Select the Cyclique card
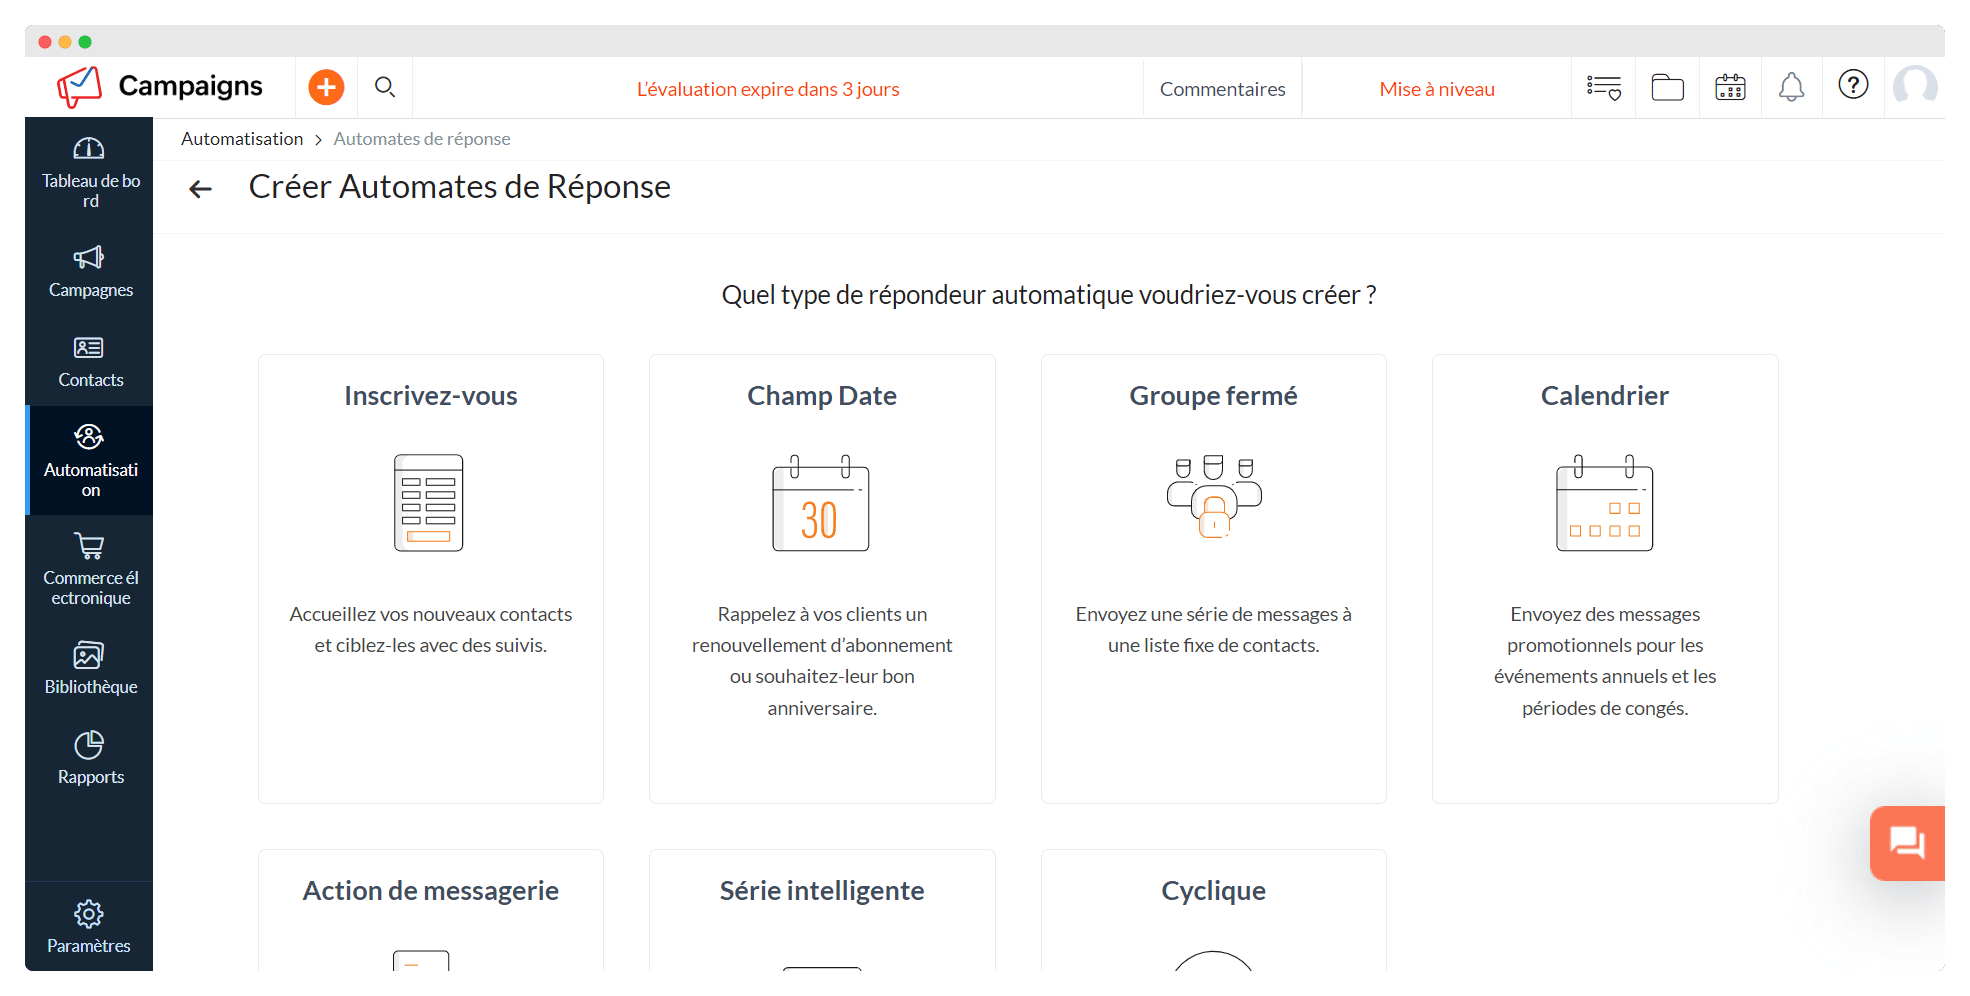 coord(1213,909)
